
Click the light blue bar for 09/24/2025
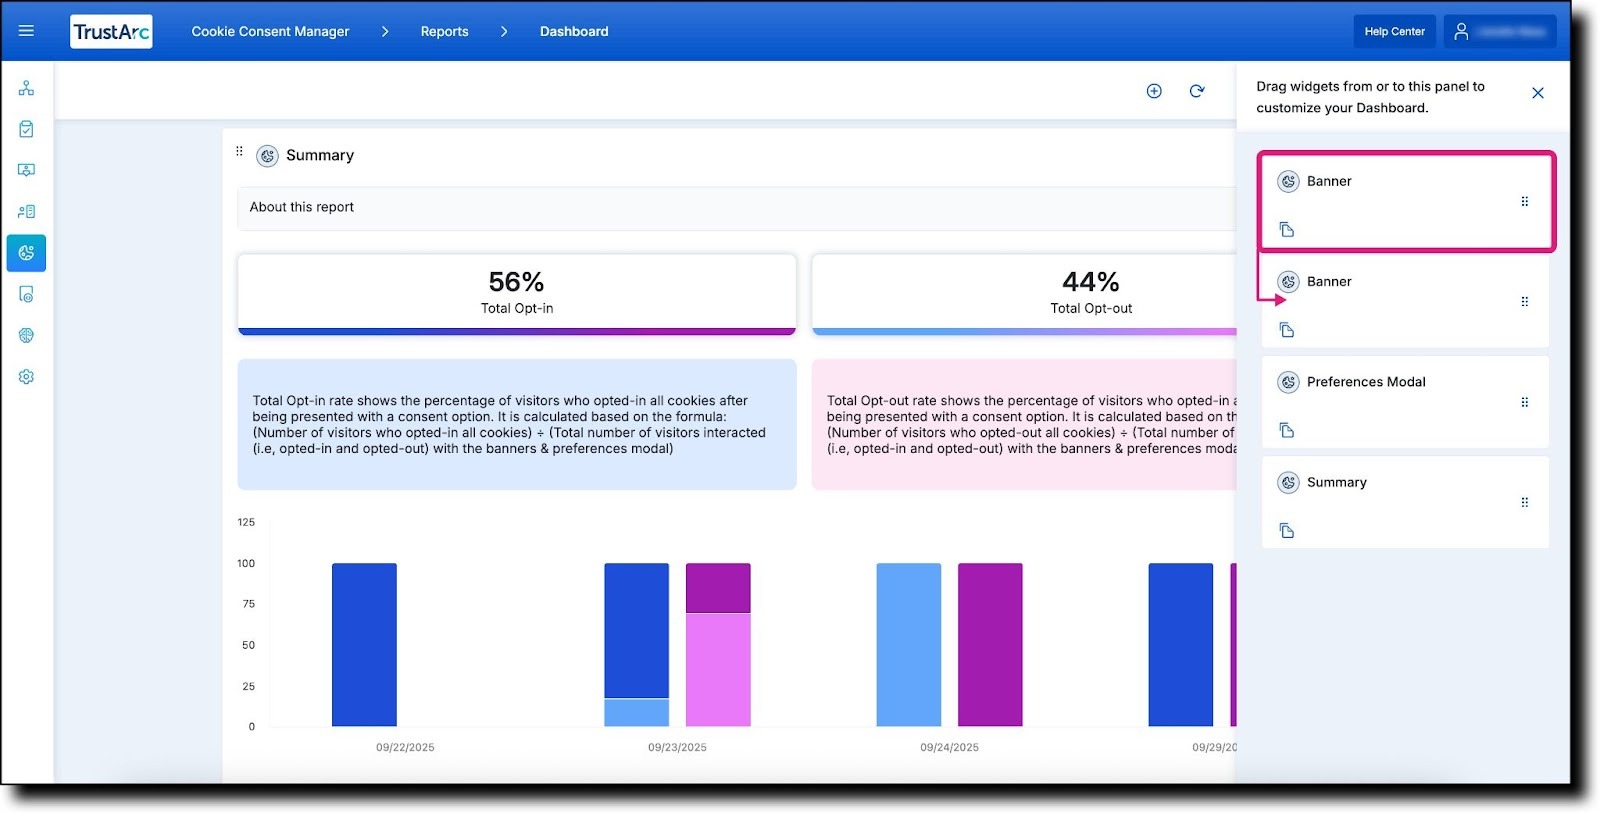(909, 645)
